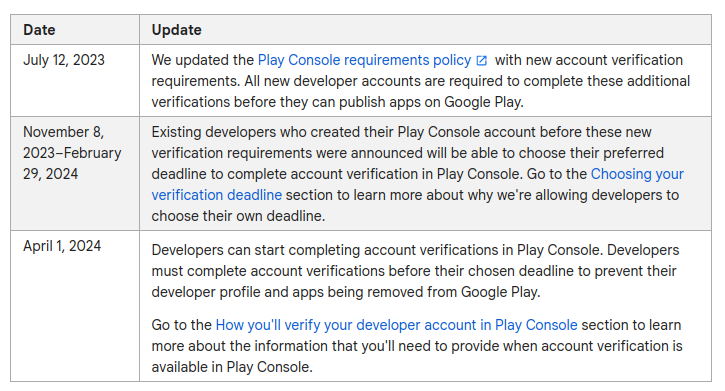
Task: Open the Choosing your verification deadline link
Action: [x=637, y=174]
